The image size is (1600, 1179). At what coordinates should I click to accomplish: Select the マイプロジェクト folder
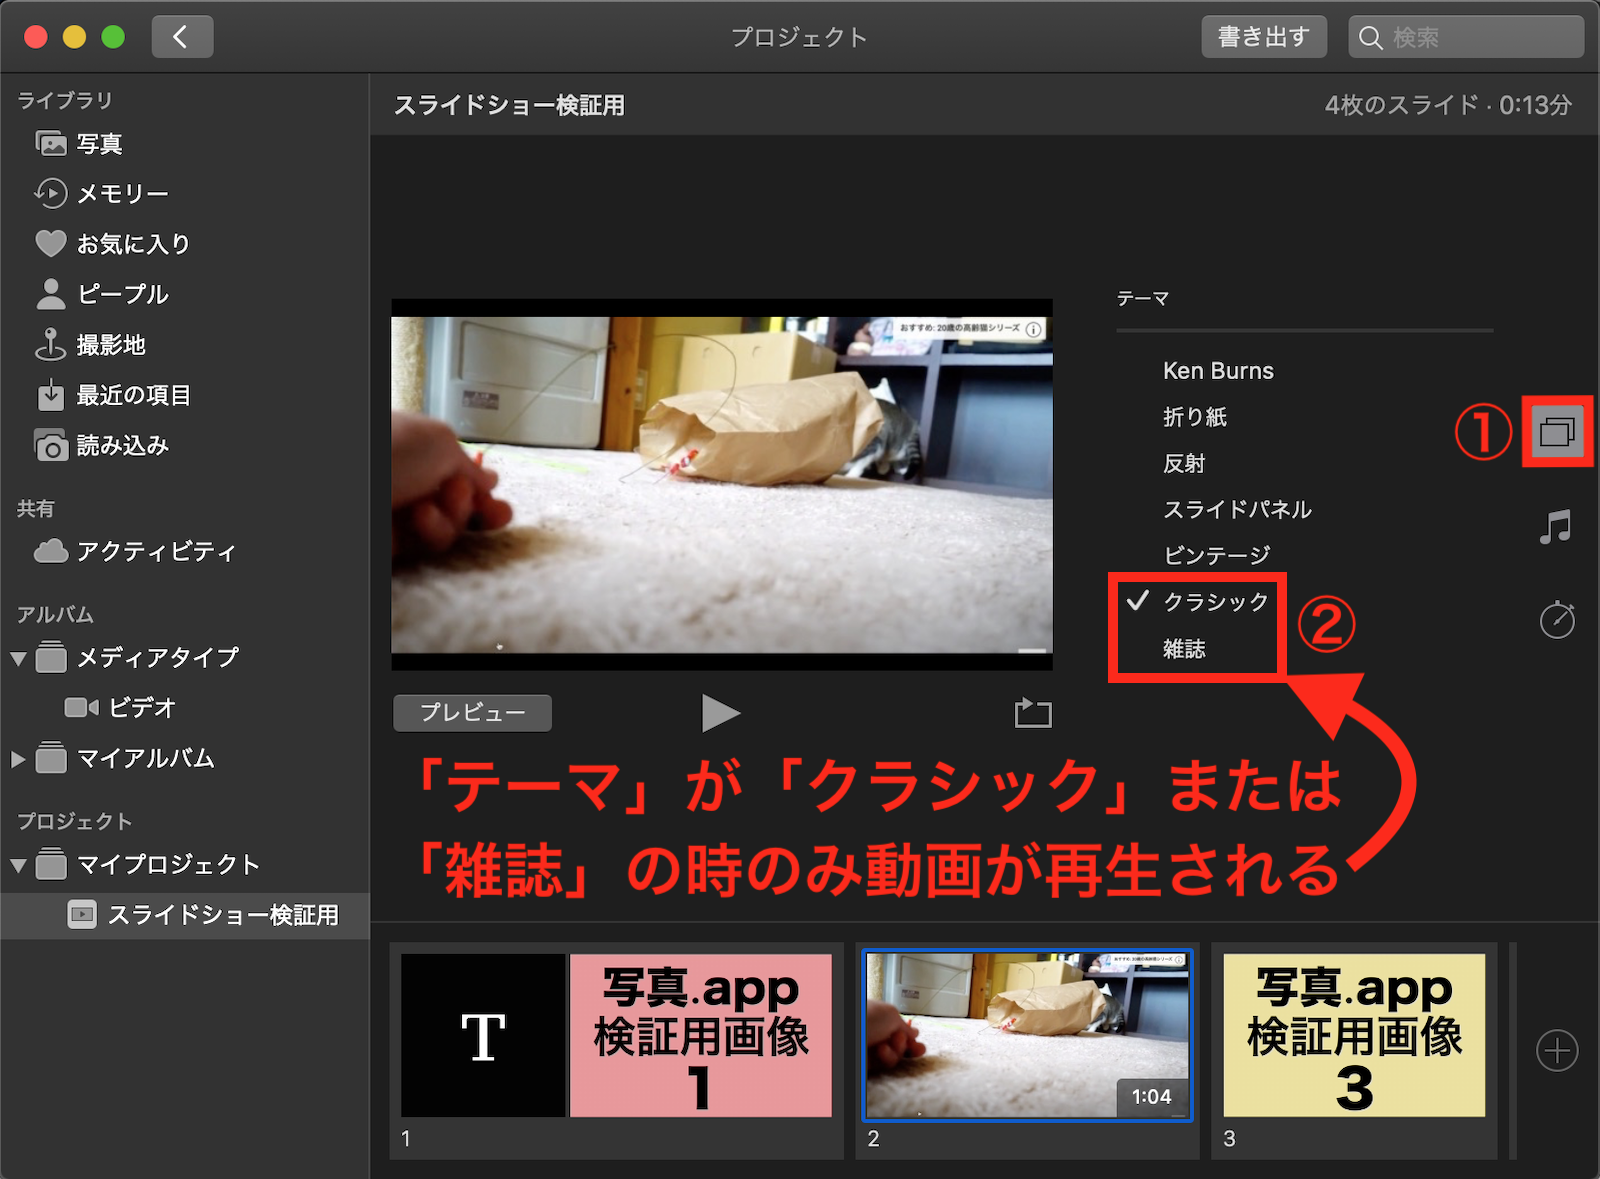tap(147, 864)
